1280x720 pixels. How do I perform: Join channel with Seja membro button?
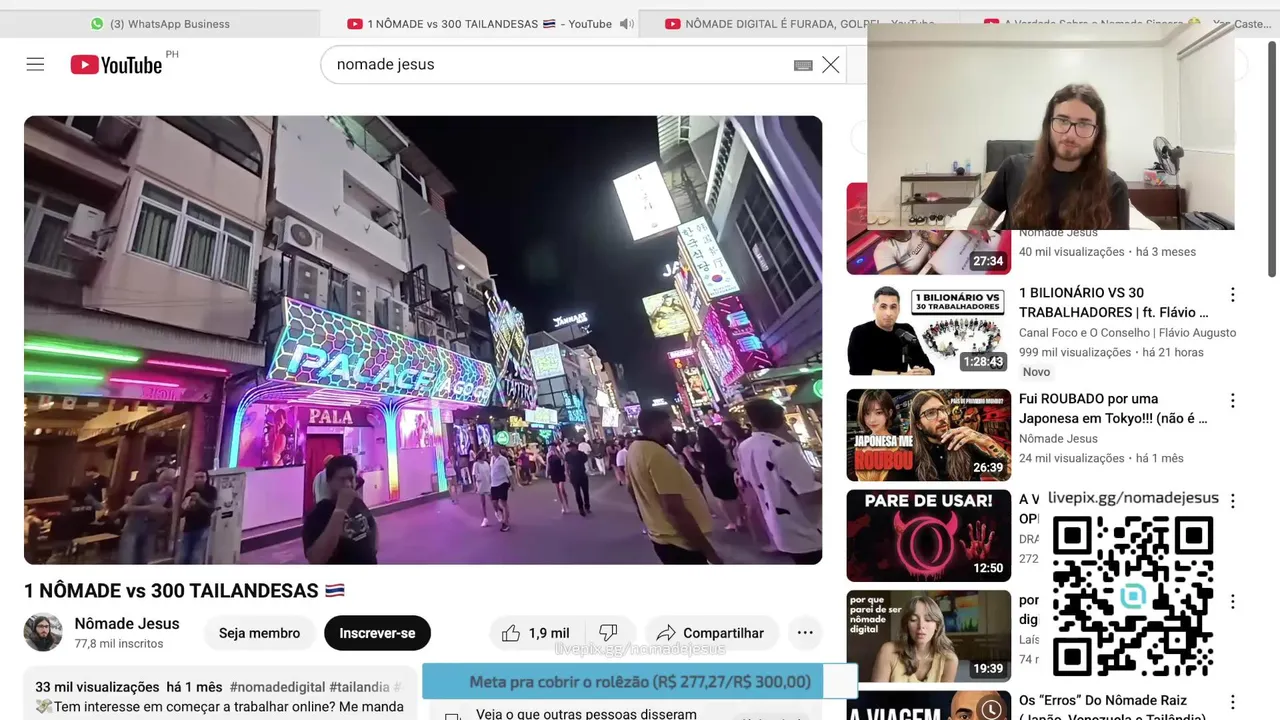(x=259, y=633)
